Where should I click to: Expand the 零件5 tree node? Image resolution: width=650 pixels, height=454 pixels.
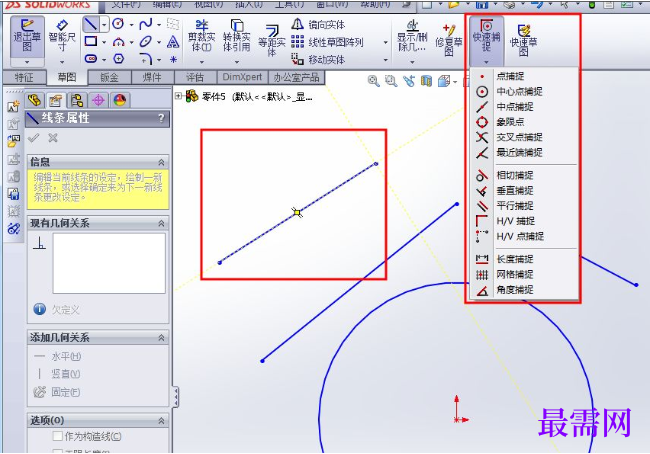point(178,96)
